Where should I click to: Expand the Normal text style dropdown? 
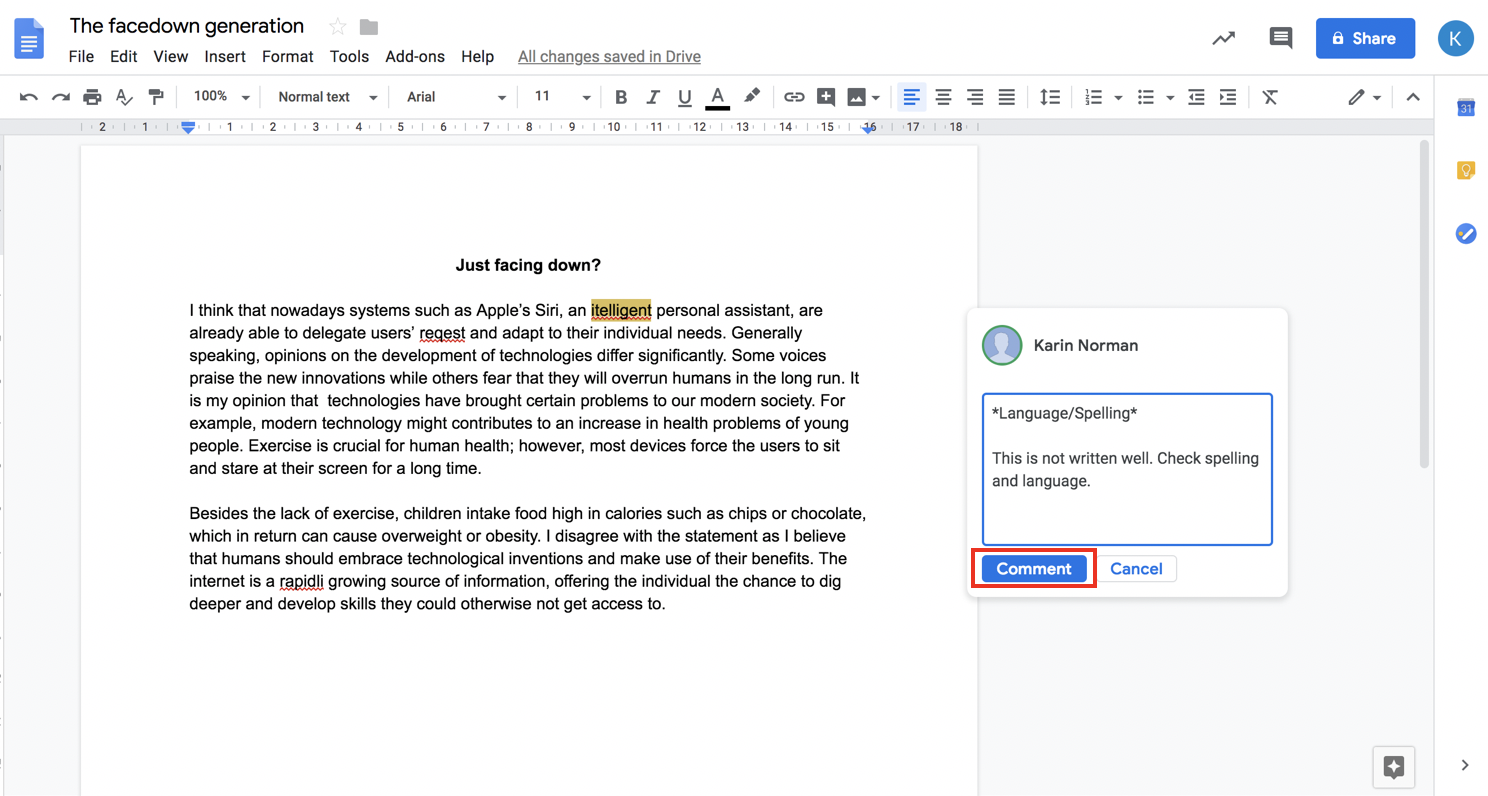(x=327, y=97)
